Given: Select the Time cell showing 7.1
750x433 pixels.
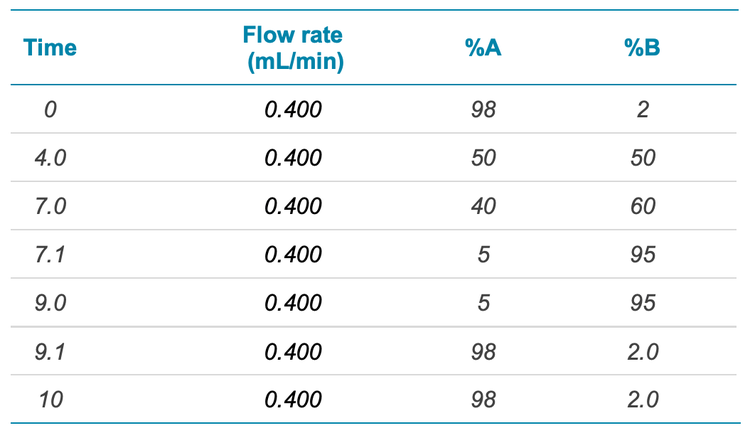Looking at the screenshot, I should pos(50,255).
